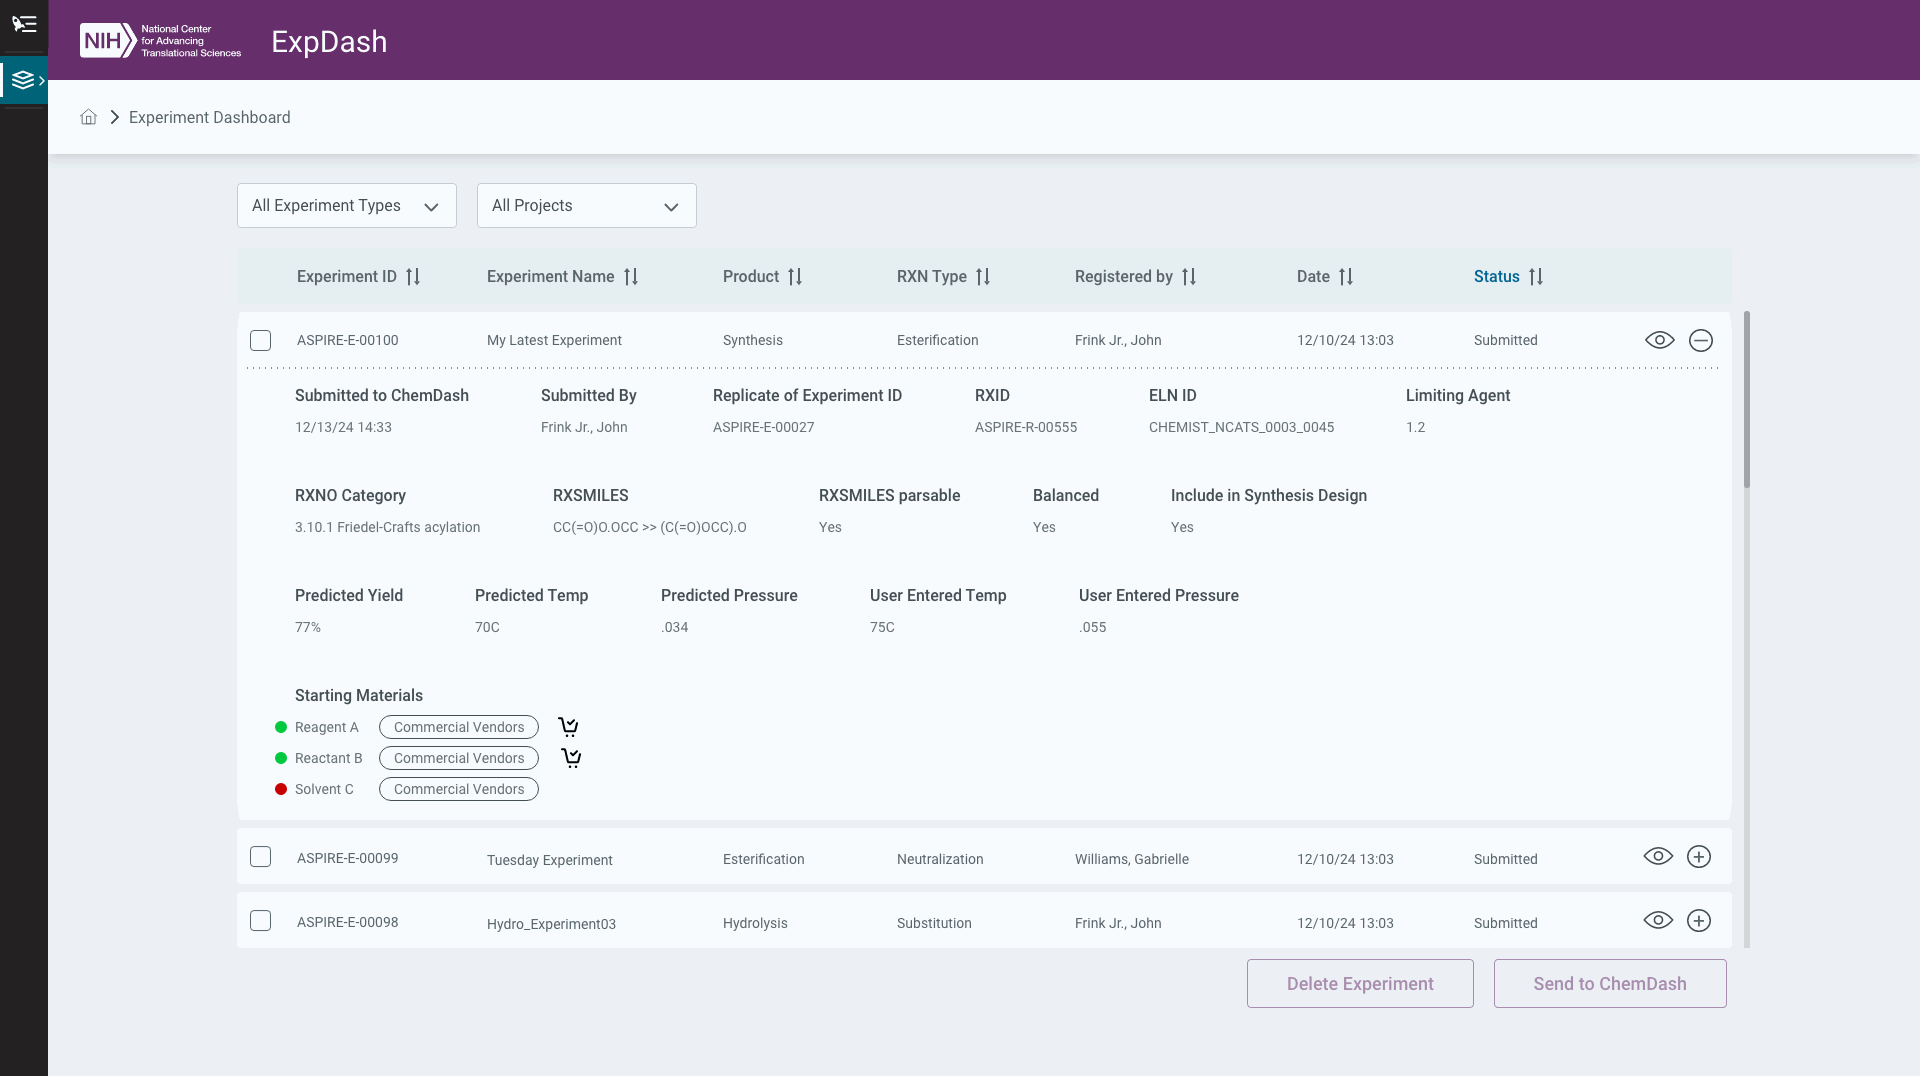The height and width of the screenshot is (1076, 1920).
Task: View ASPIRE-E-00099 with eye icon
Action: click(x=1658, y=857)
